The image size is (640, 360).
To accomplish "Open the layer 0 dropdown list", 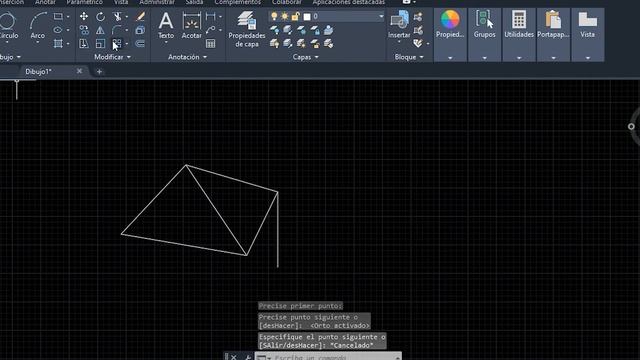I will pos(381,16).
